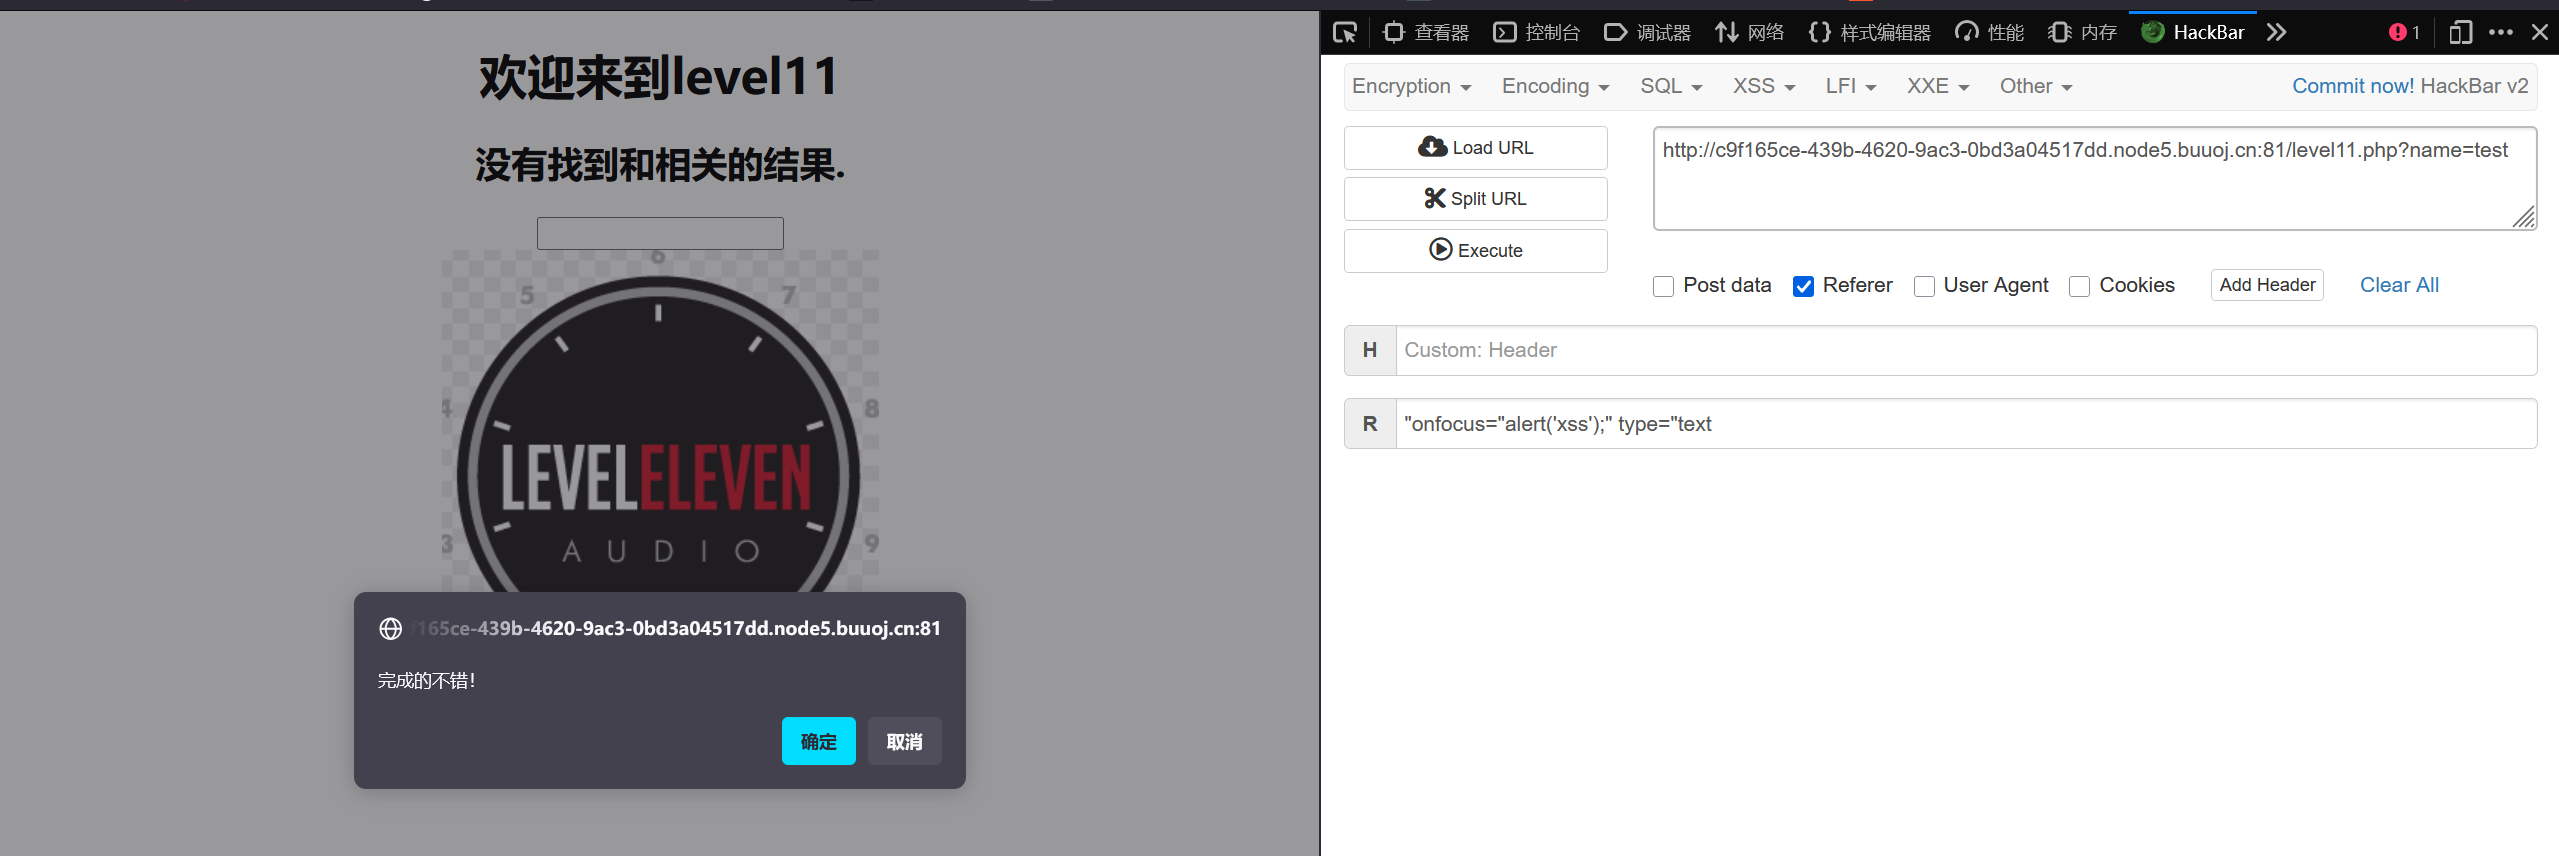Viewport: 2559px width, 856px height.
Task: Open the Style Editor (样式编辑器) panel
Action: (1870, 33)
